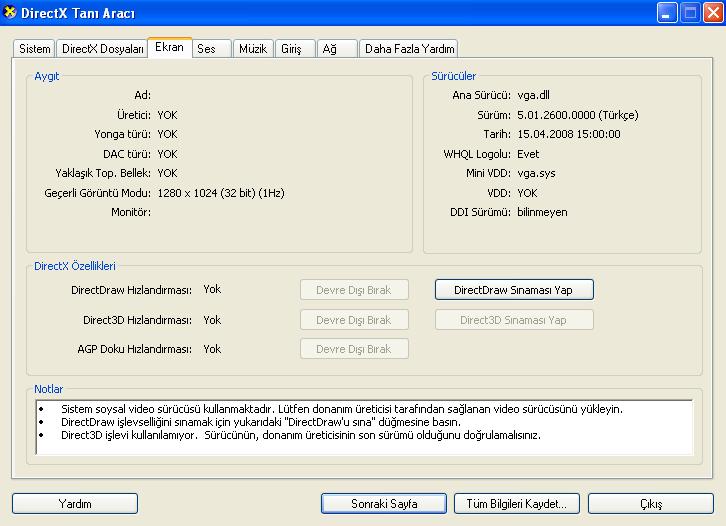The image size is (726, 526).
Task: Click the 'Sürücüler' group heading
Action: coord(454,76)
